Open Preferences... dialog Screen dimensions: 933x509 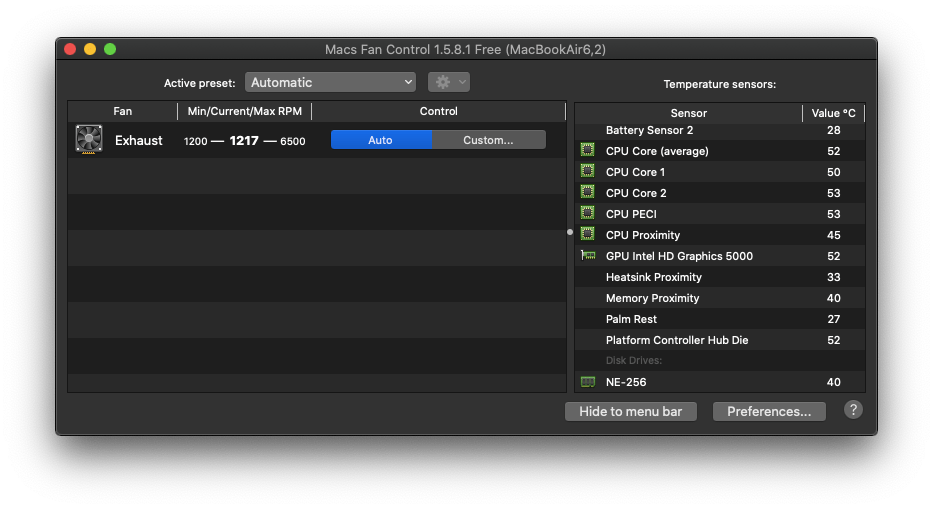[x=769, y=411]
